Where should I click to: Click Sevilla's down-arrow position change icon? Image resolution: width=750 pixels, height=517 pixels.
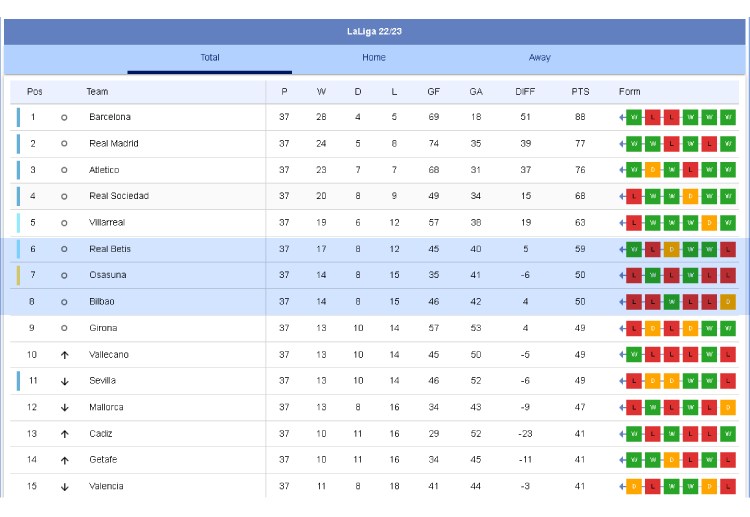(64, 381)
